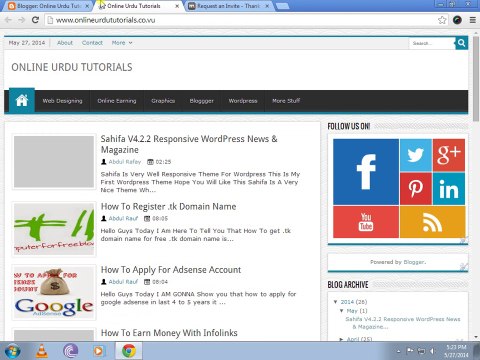480x360 pixels.
Task: Open the .tk domain post thumbnail
Action: (54, 229)
